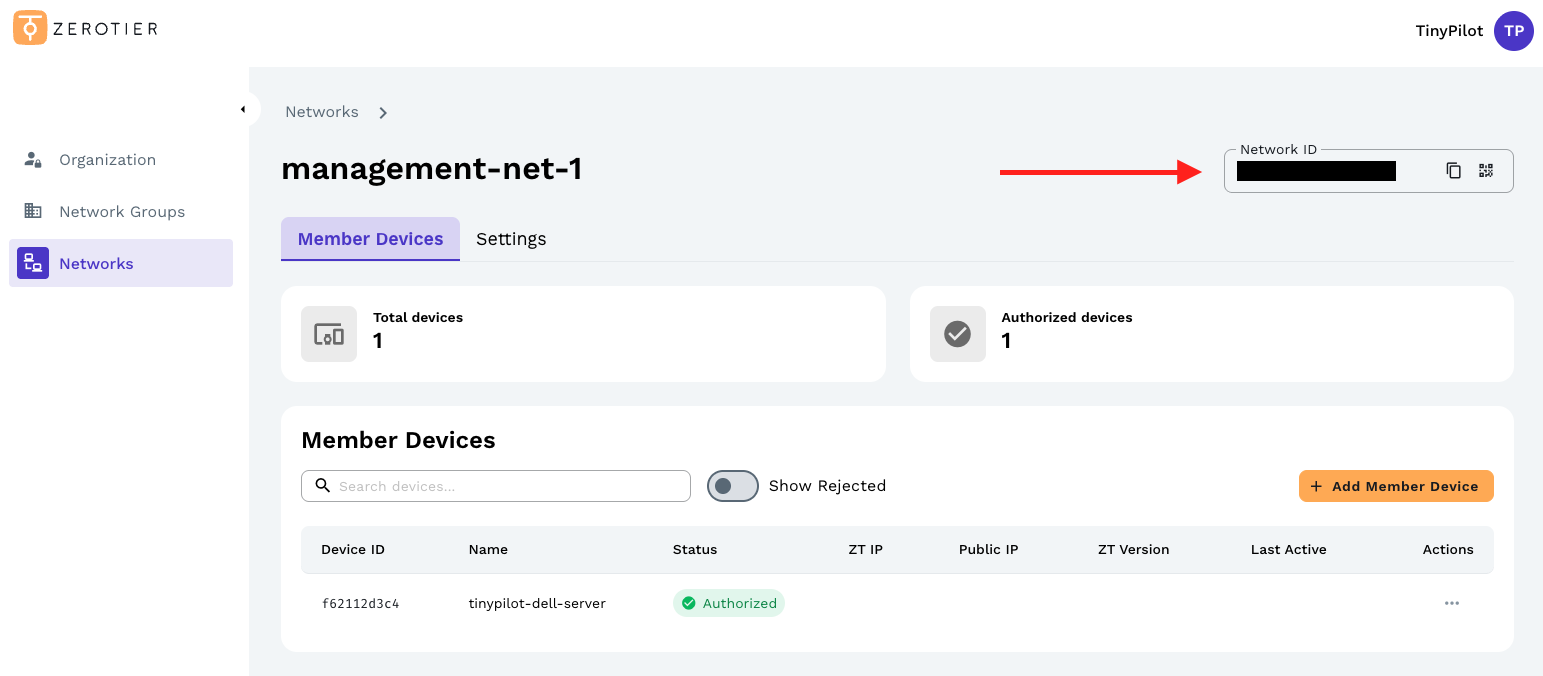Click the Total devices monitor icon

329,334
